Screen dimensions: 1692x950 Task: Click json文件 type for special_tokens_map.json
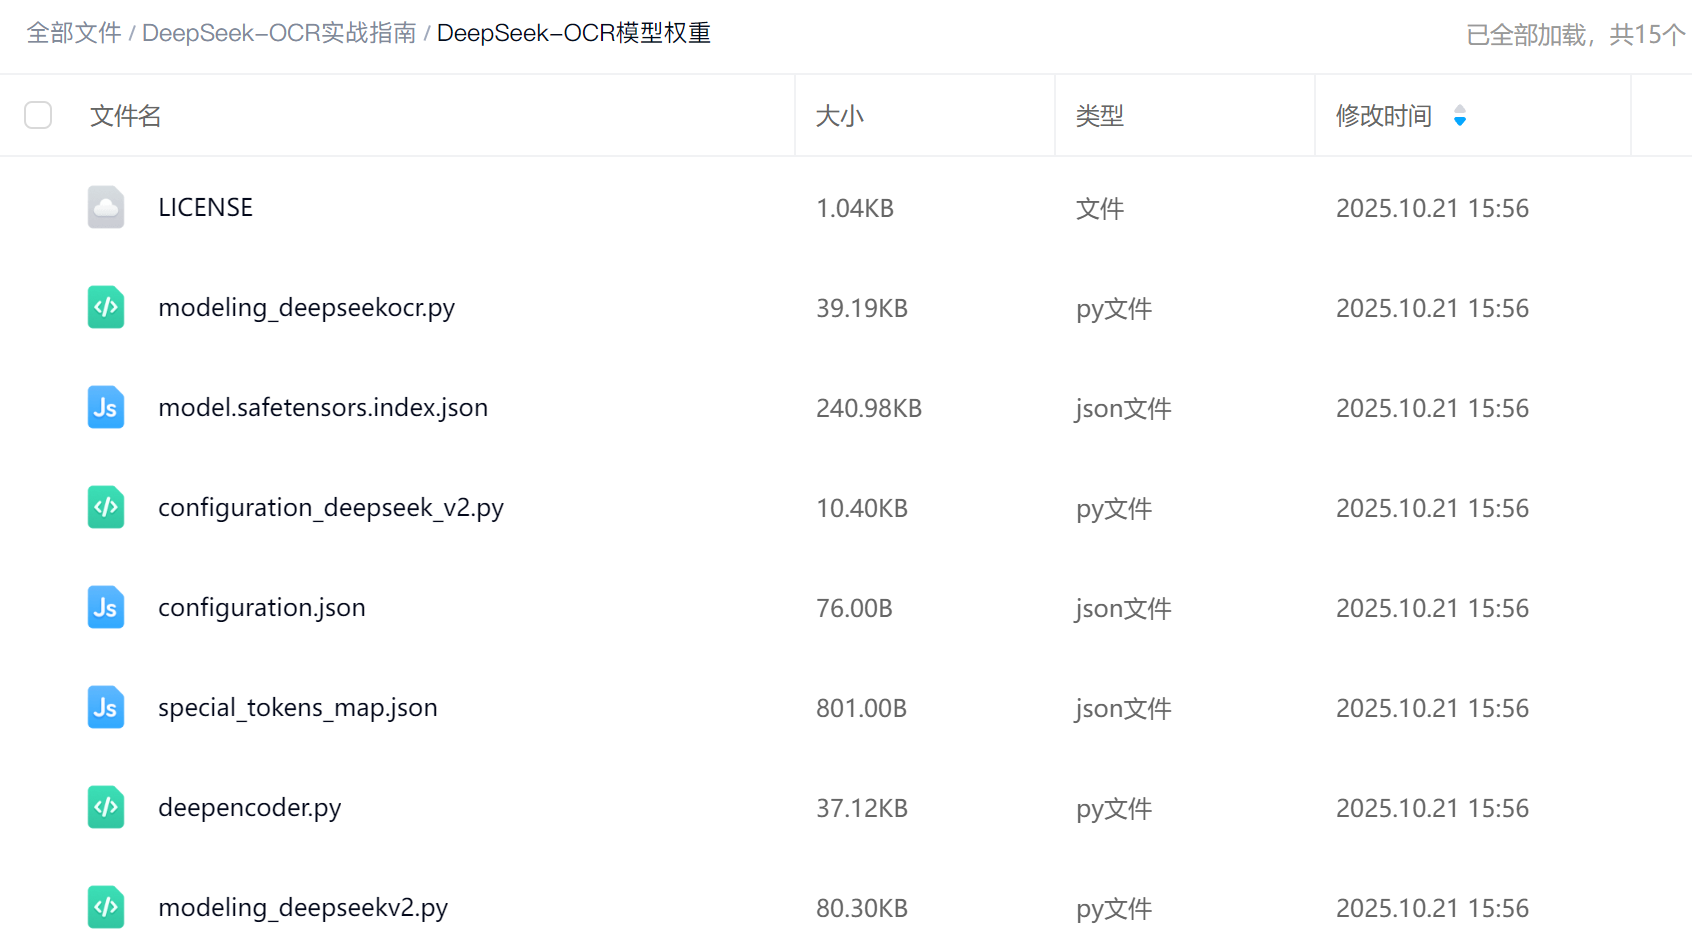point(1123,708)
